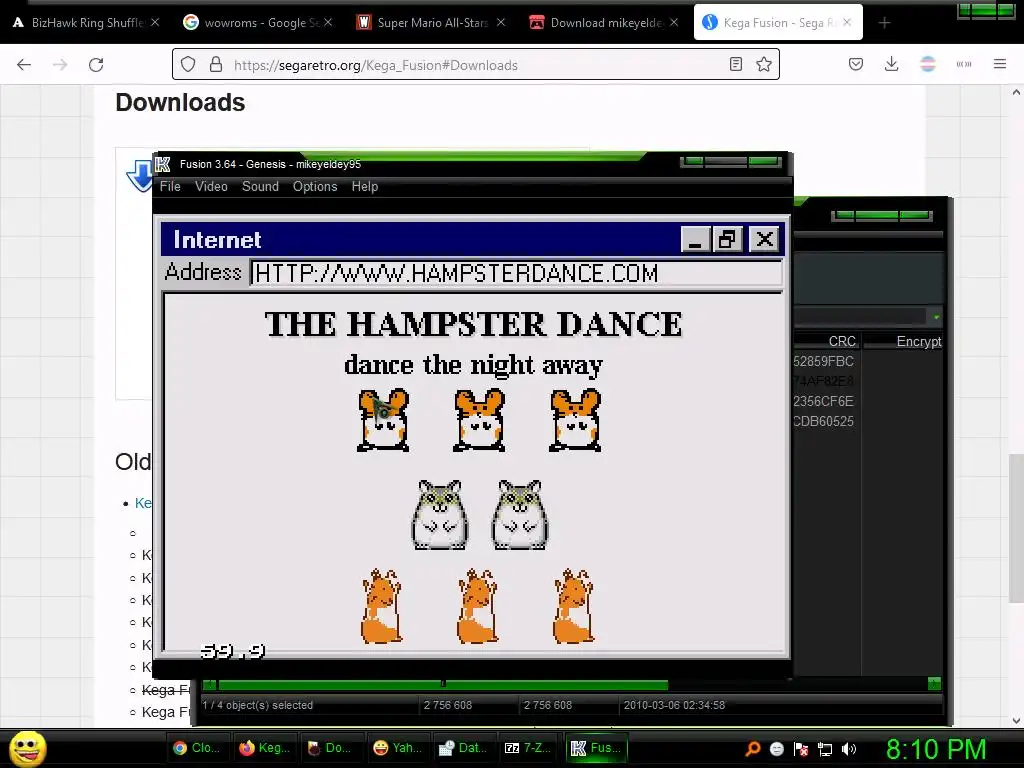Click the emulated HTTP://WWW.HAMPSTERDANCE.COM address field
This screenshot has width=1024, height=768.
(x=516, y=273)
